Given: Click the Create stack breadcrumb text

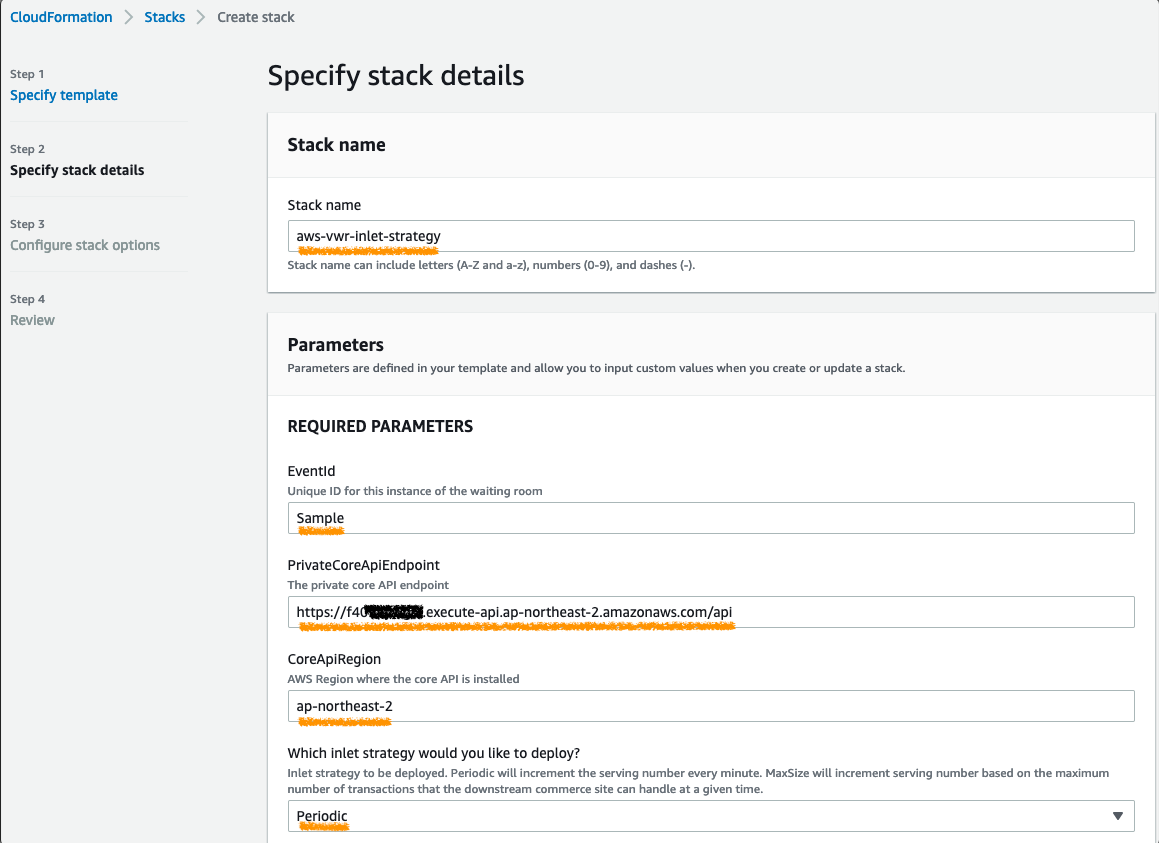Looking at the screenshot, I should pos(256,17).
